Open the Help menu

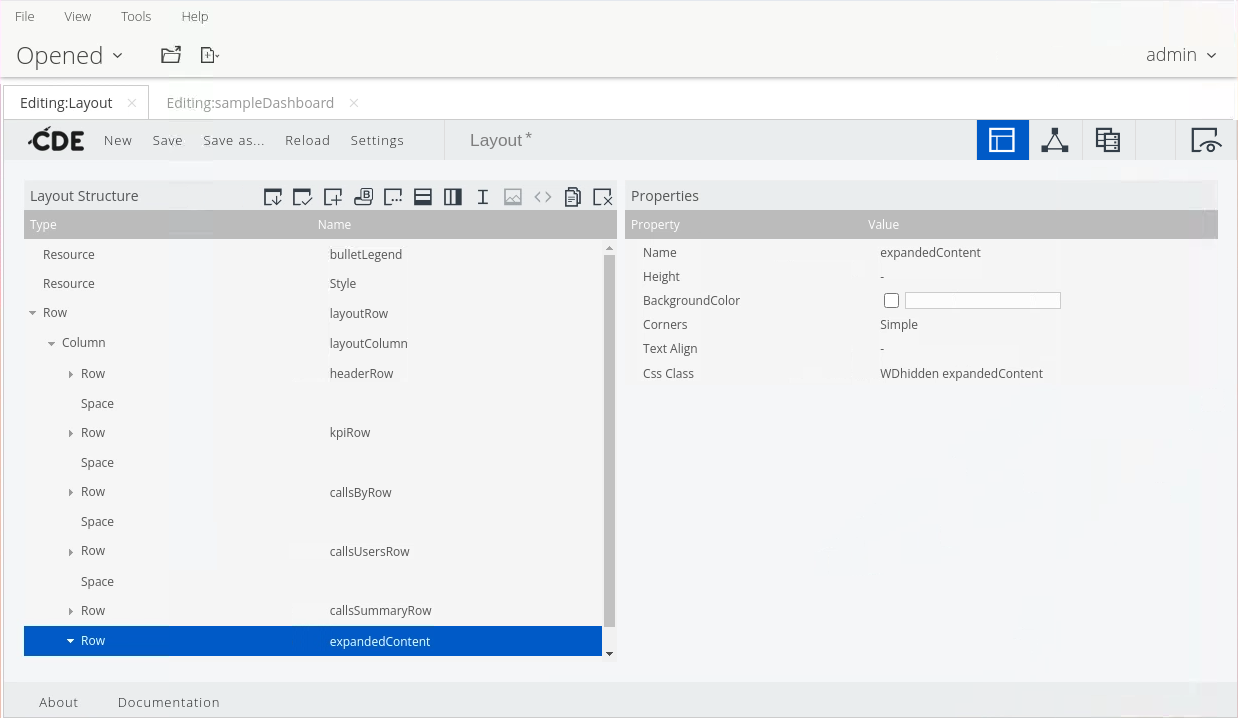point(195,16)
